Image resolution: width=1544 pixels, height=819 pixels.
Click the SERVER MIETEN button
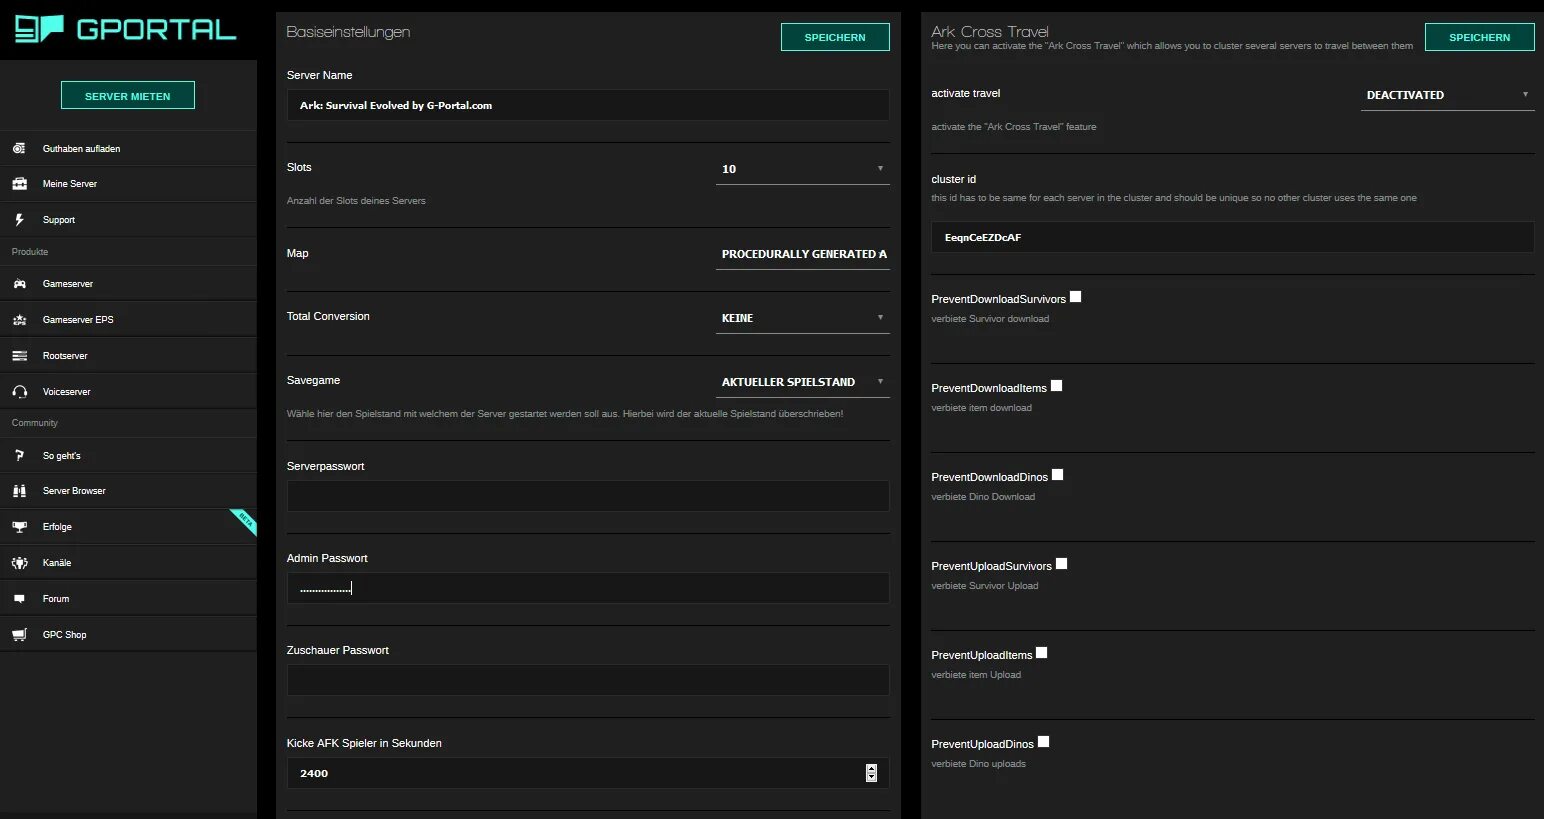tap(128, 96)
